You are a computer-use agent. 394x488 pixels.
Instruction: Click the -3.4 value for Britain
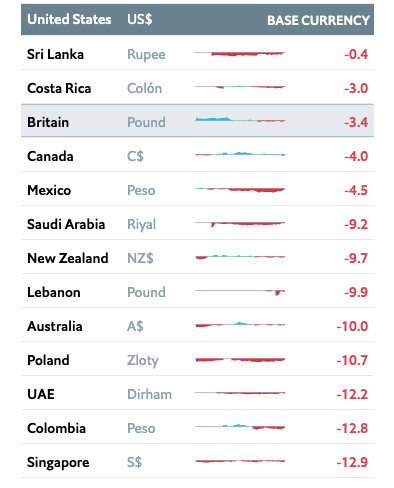(x=356, y=122)
